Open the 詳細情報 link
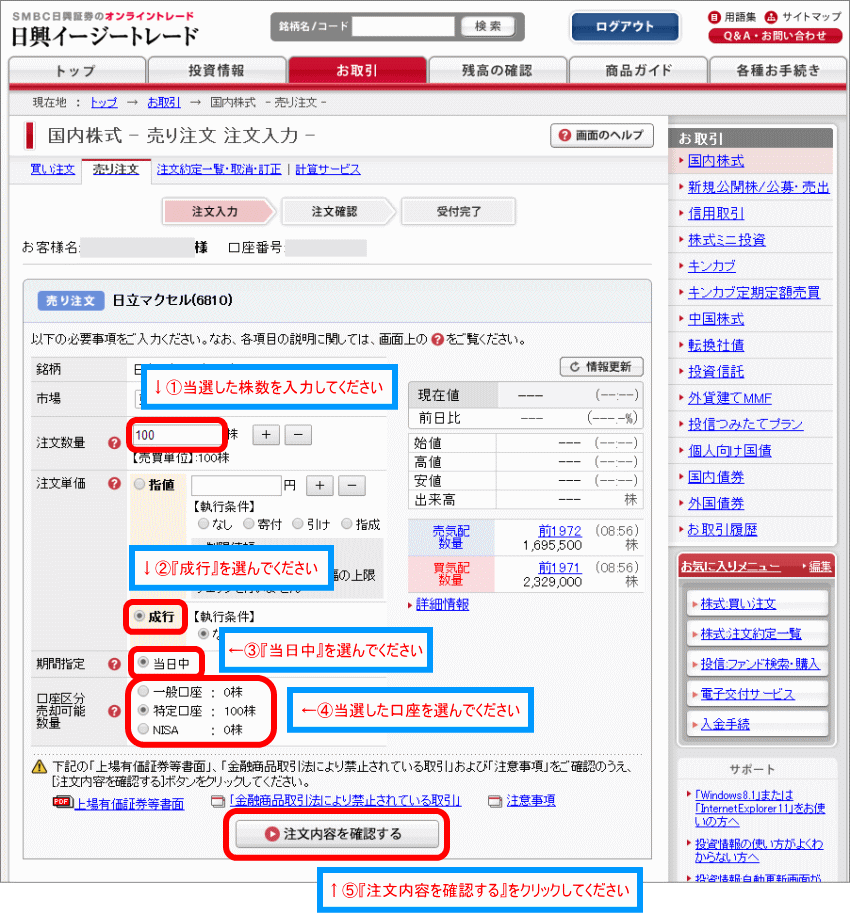The image size is (850, 913). (x=442, y=604)
